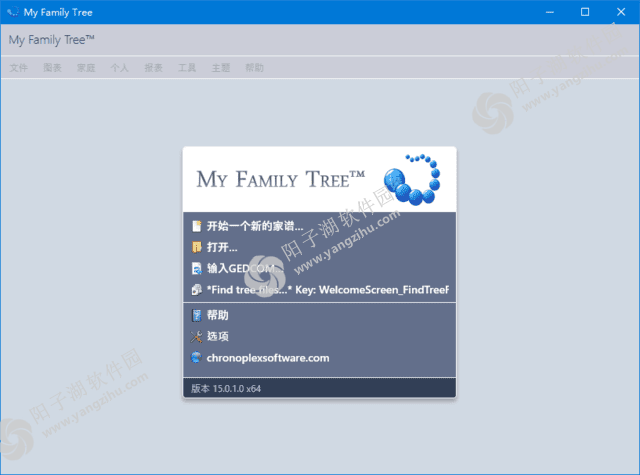
Task: Choose 输入GEDCOM... to import a file
Action: point(245,269)
